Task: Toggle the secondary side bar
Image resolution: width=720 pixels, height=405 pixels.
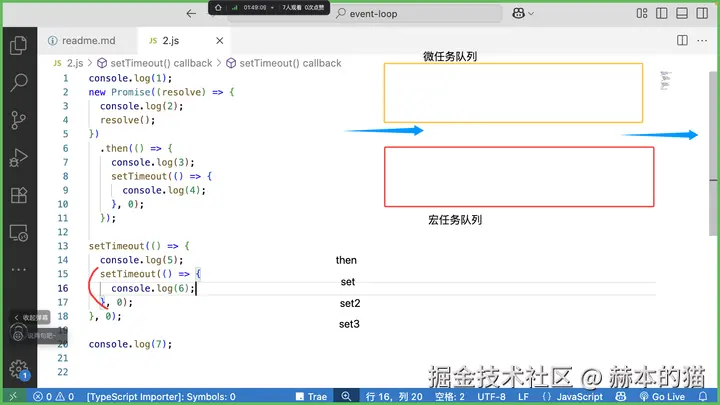Action: 702,13
